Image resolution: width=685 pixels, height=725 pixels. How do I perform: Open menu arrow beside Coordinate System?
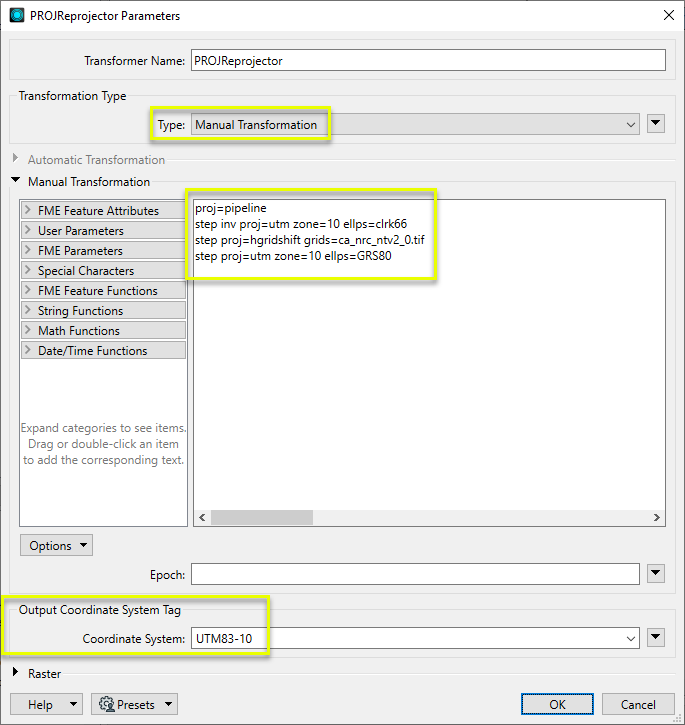[x=656, y=638]
